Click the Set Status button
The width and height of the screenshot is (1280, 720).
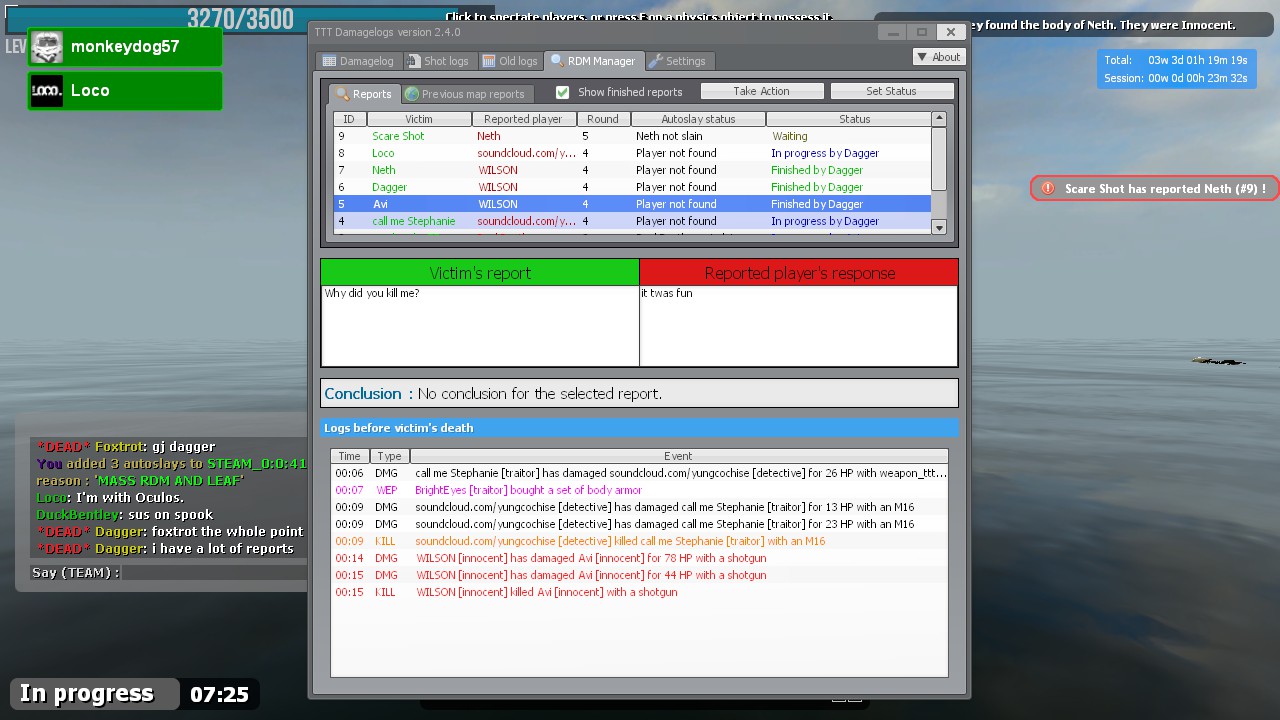point(891,91)
